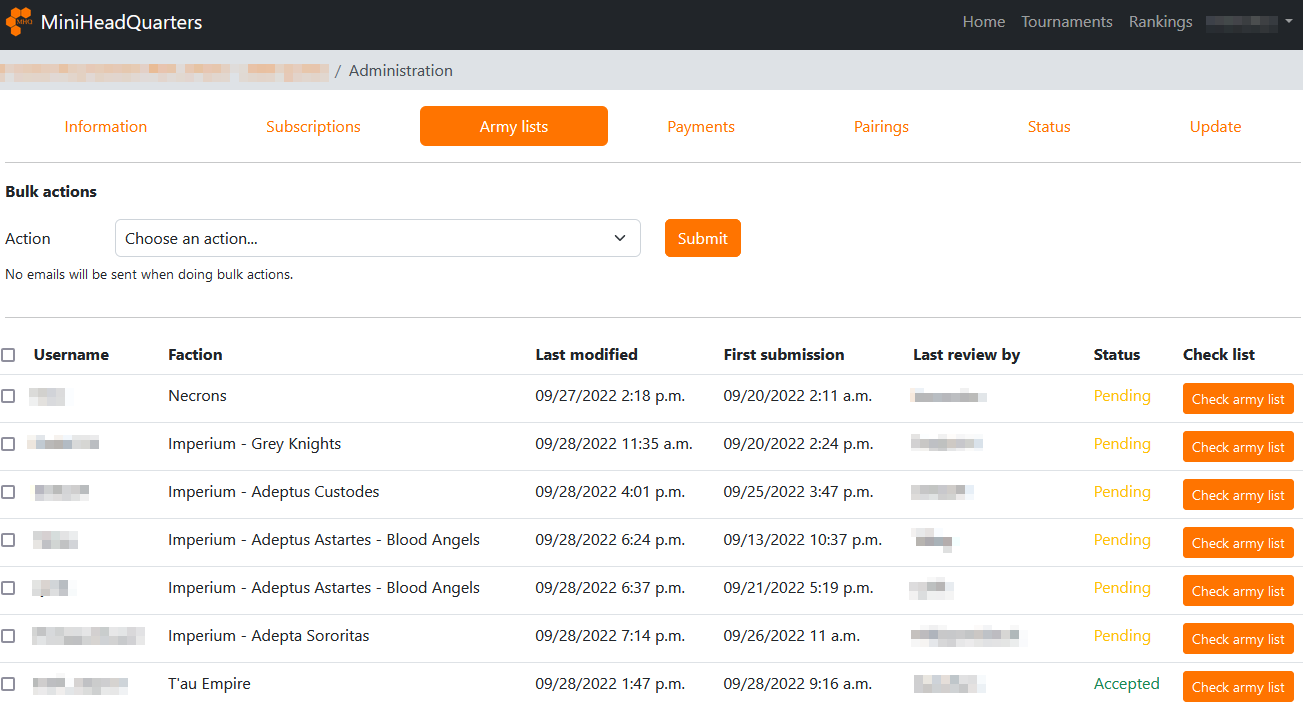Select all rows with header checkbox
Image resolution: width=1303 pixels, height=707 pixels.
8,355
